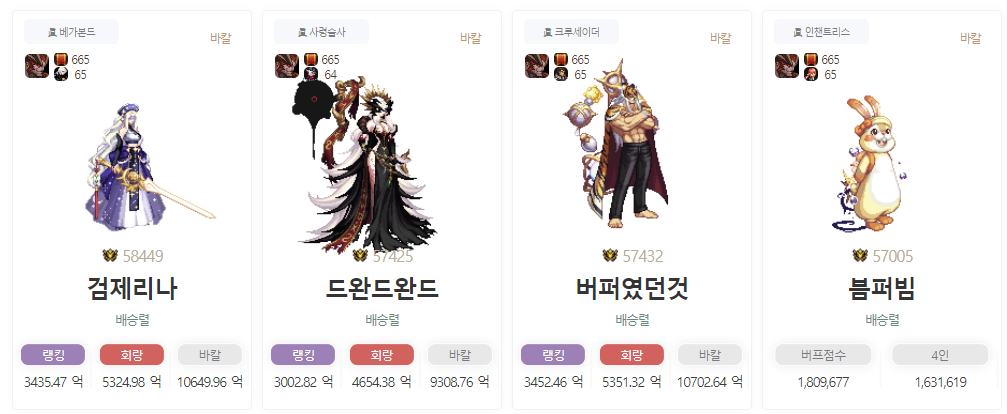Open the 드완드완드 character name link
The width and height of the screenshot is (1007, 414).
[382, 289]
